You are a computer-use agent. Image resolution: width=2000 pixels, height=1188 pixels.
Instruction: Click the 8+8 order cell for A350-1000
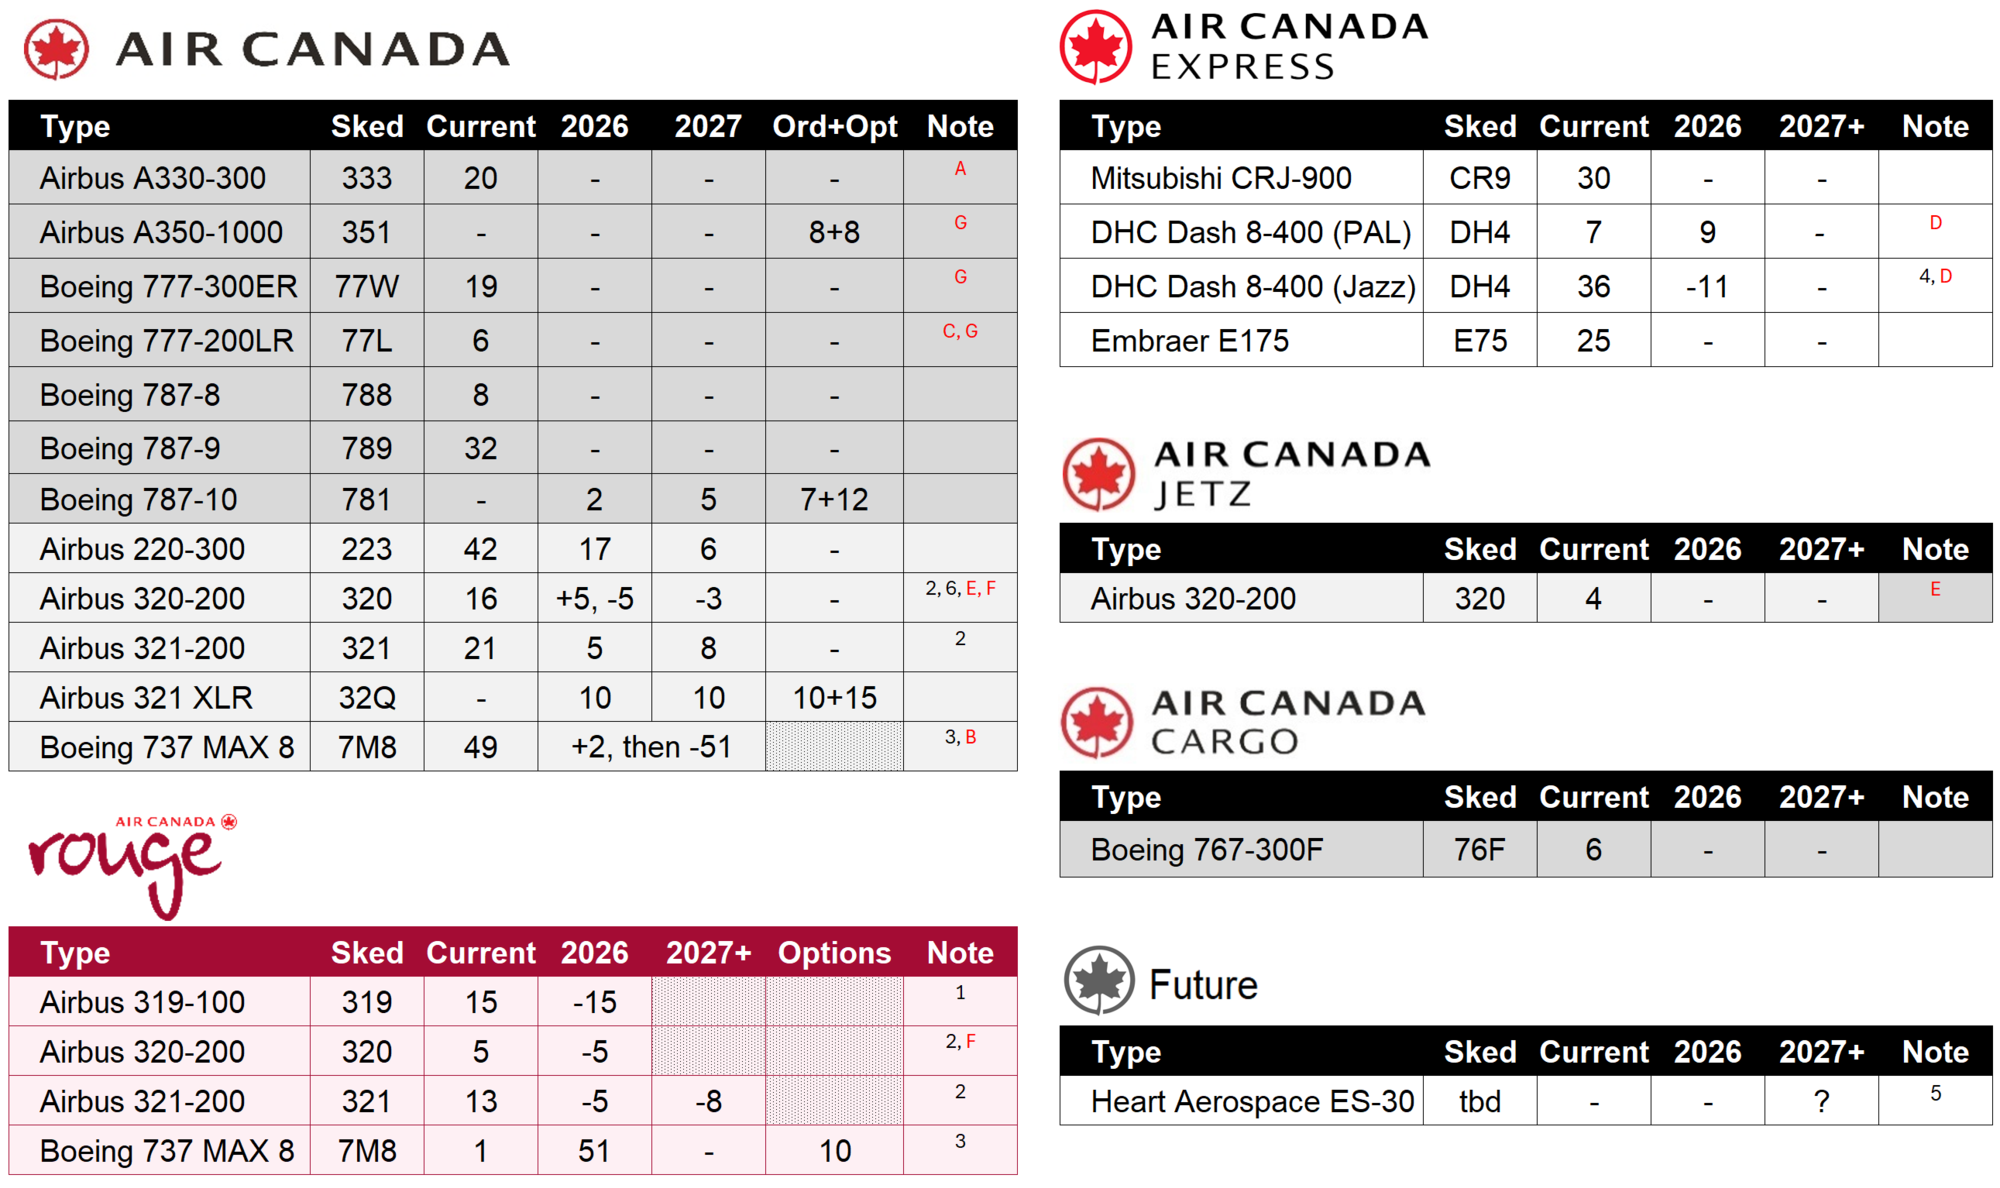[x=834, y=232]
